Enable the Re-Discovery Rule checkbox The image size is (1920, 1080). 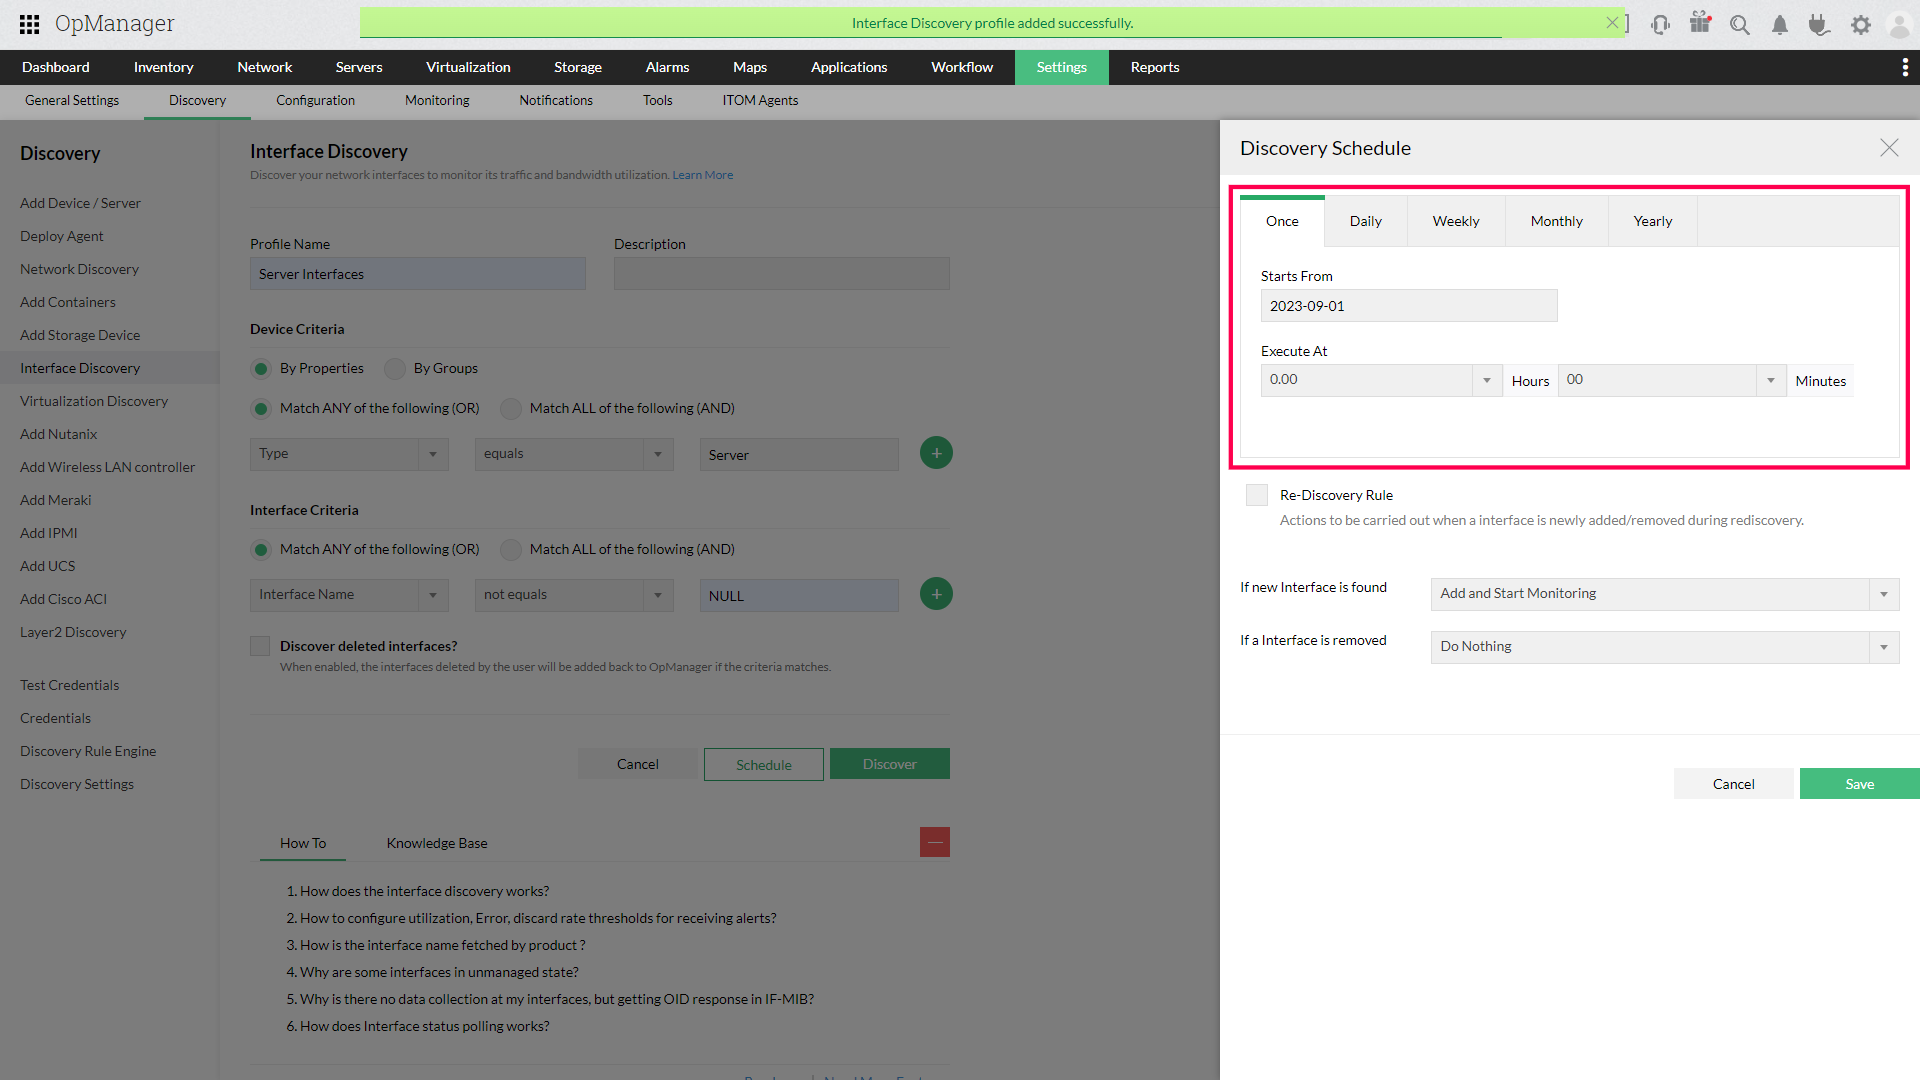1257,495
